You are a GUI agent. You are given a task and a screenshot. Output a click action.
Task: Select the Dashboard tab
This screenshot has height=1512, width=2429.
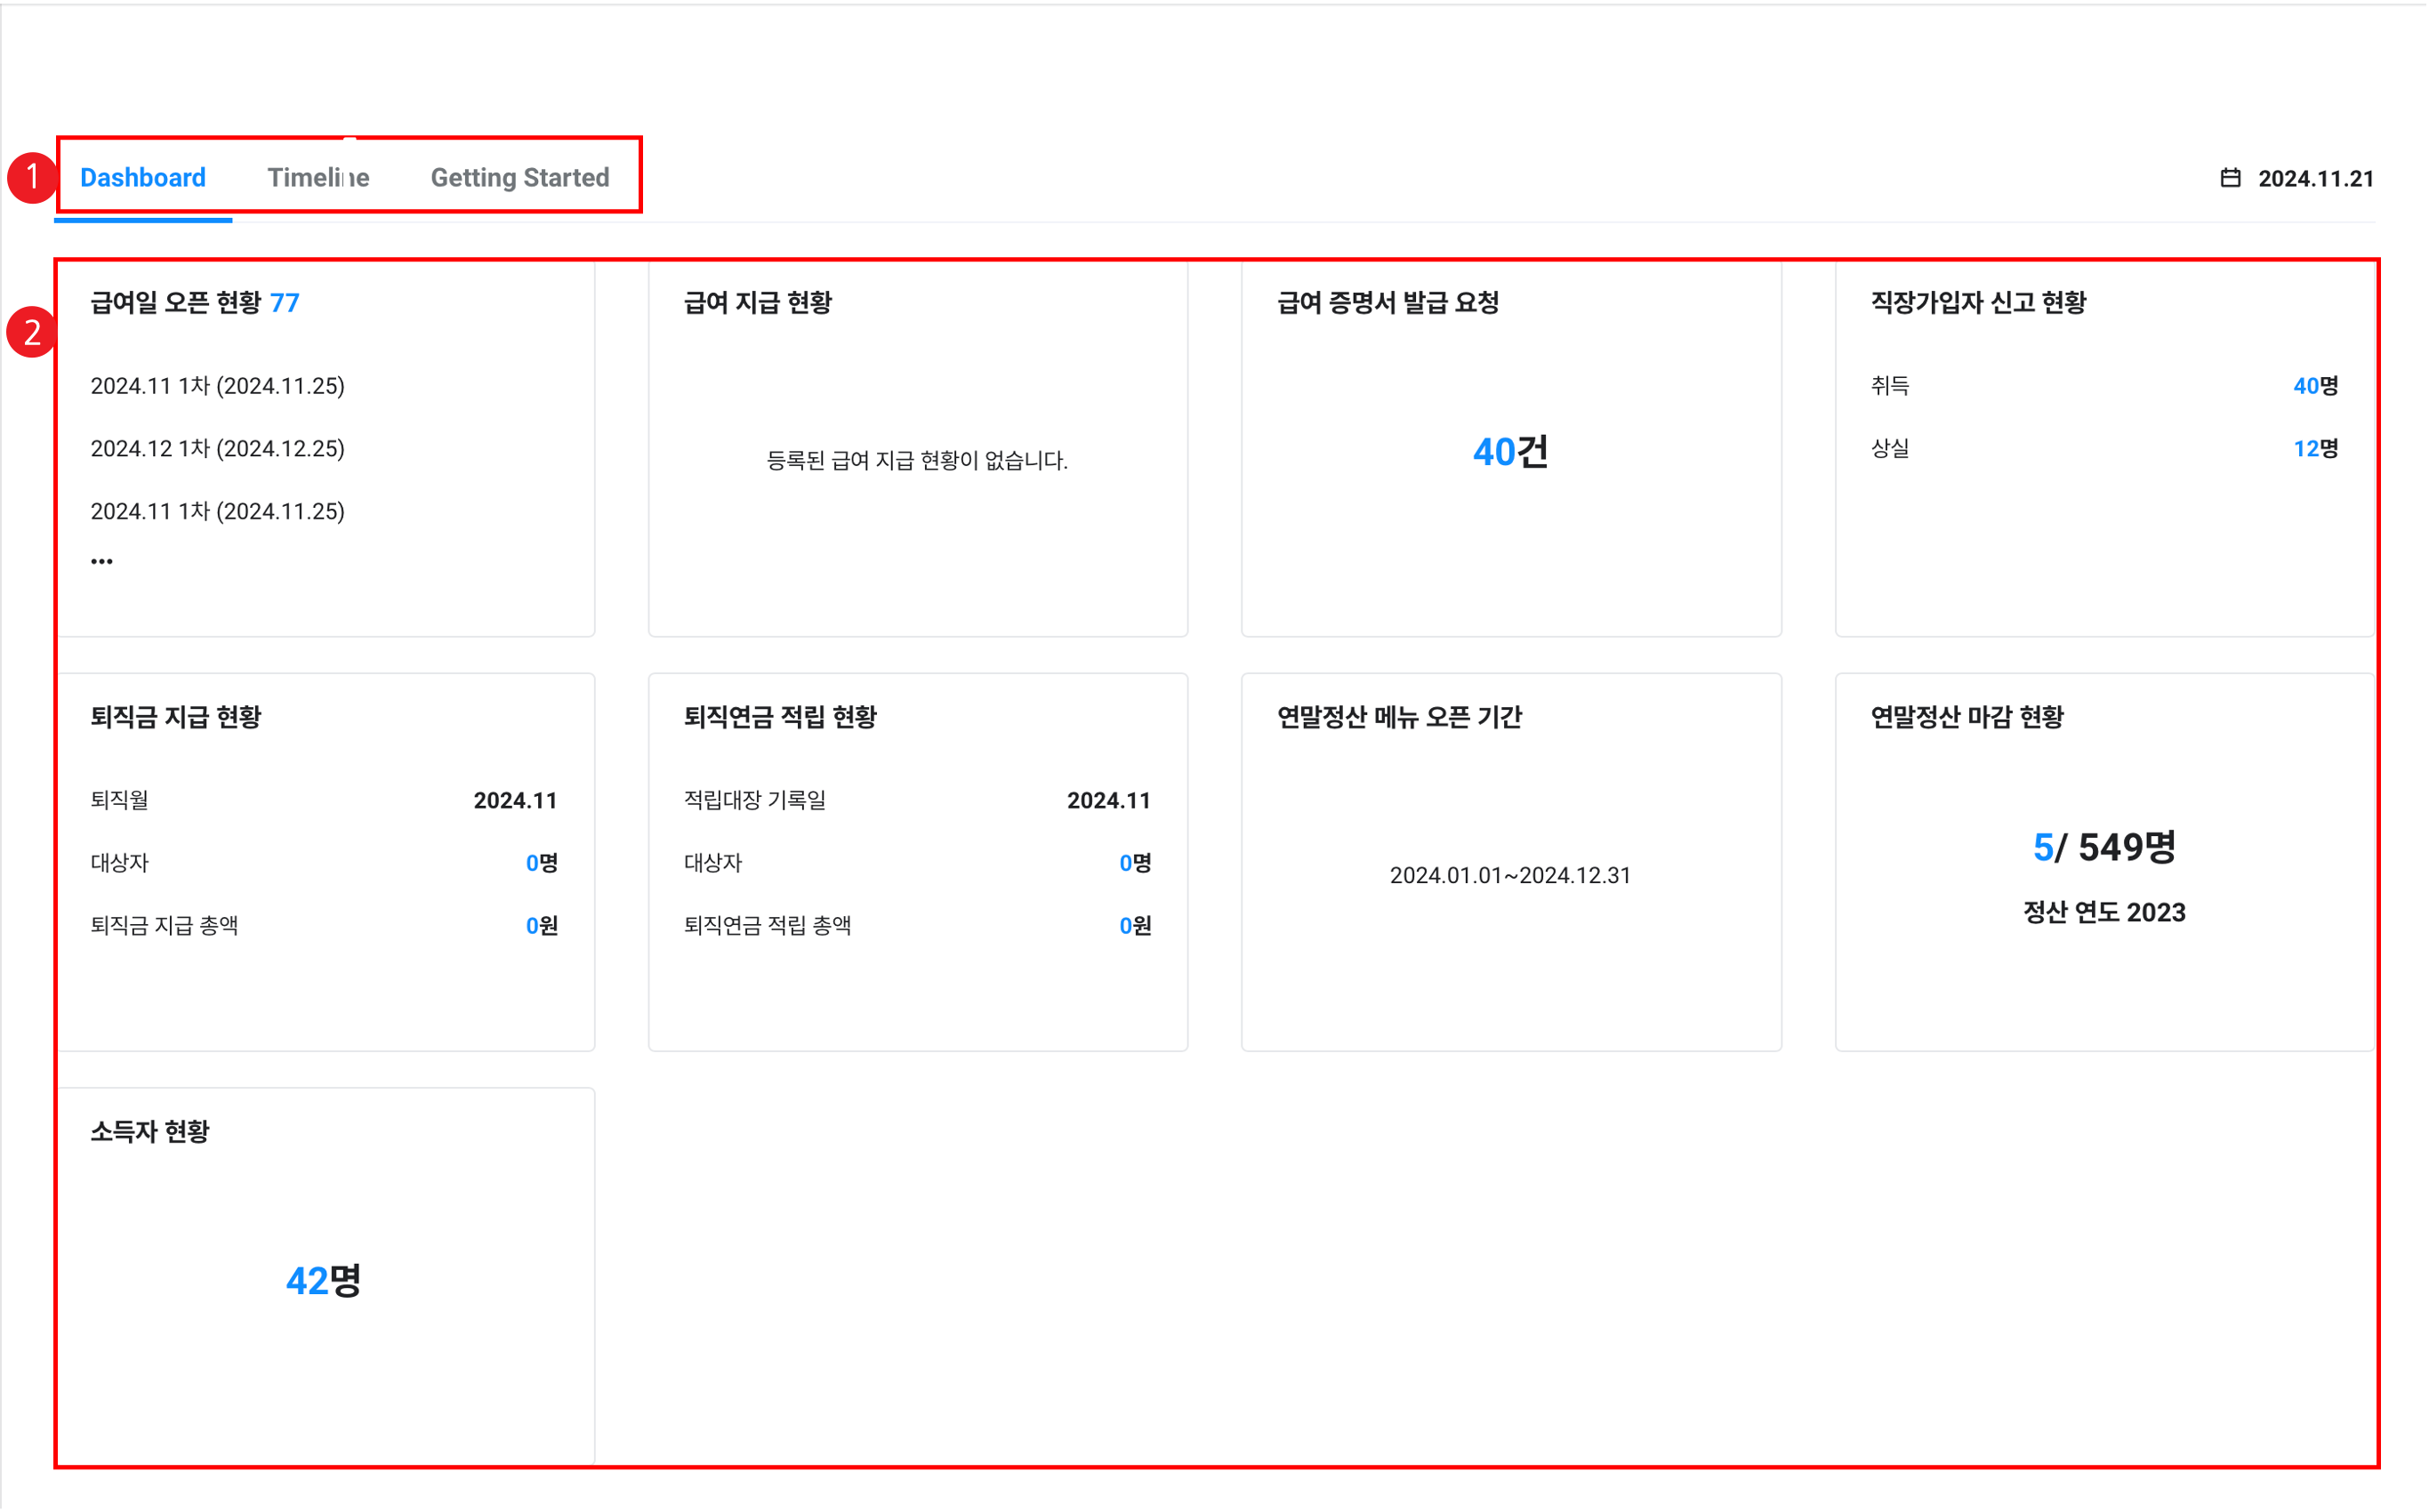tap(143, 178)
